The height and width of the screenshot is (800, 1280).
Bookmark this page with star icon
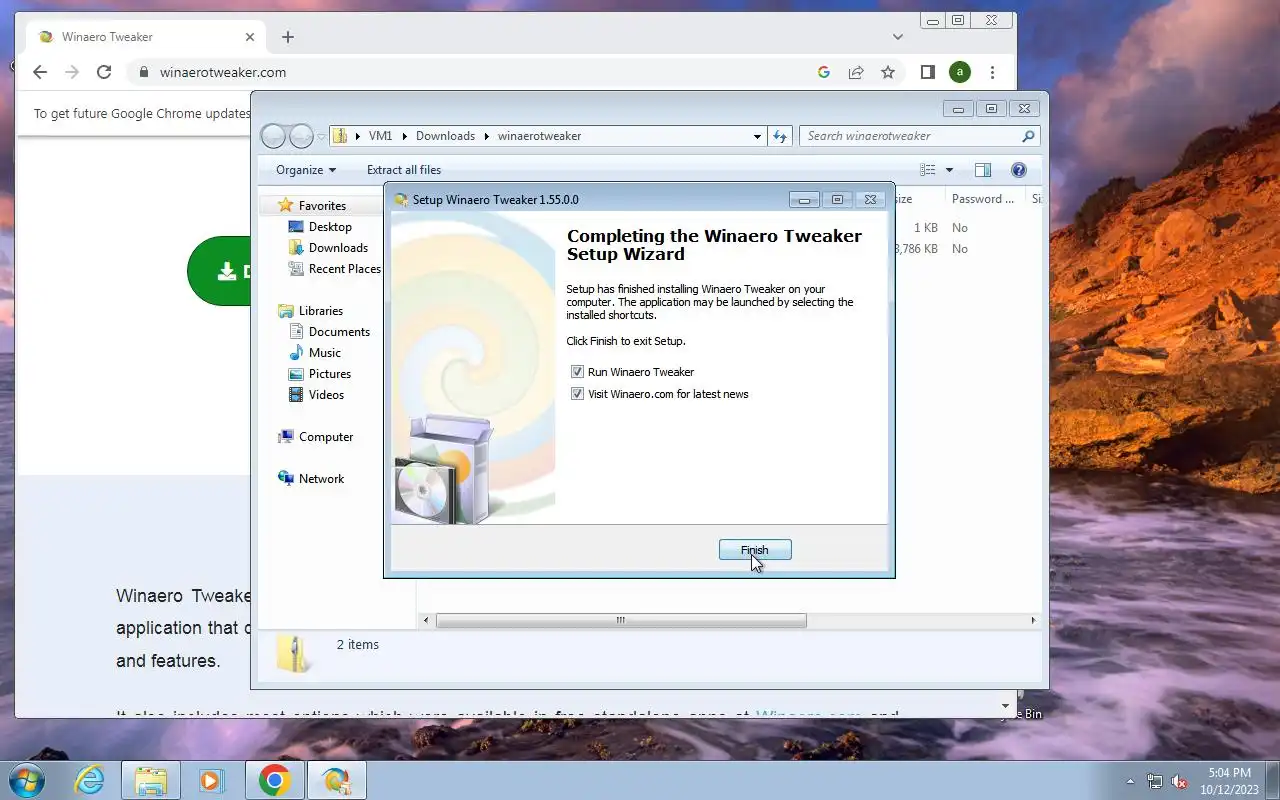pyautogui.click(x=887, y=72)
